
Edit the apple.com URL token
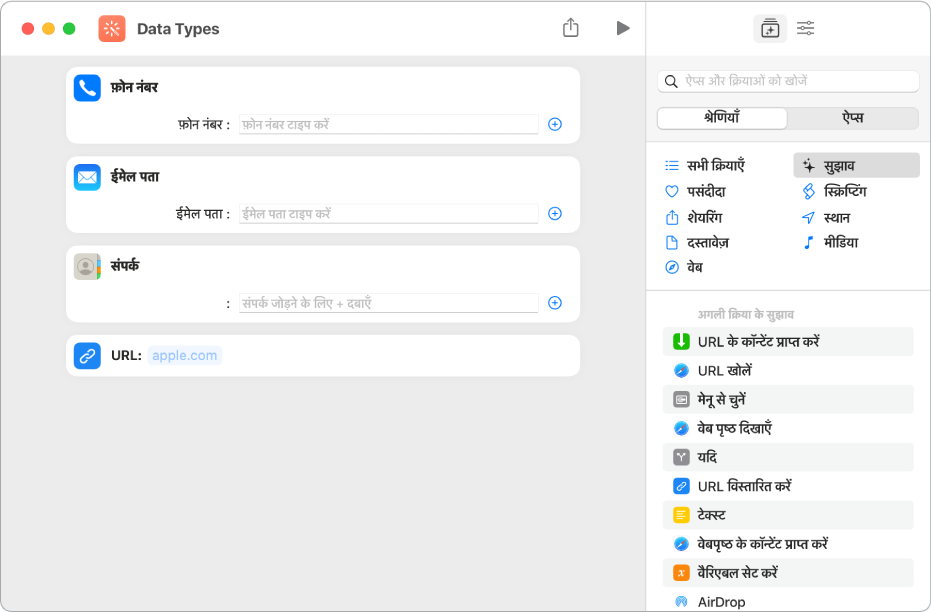point(185,356)
